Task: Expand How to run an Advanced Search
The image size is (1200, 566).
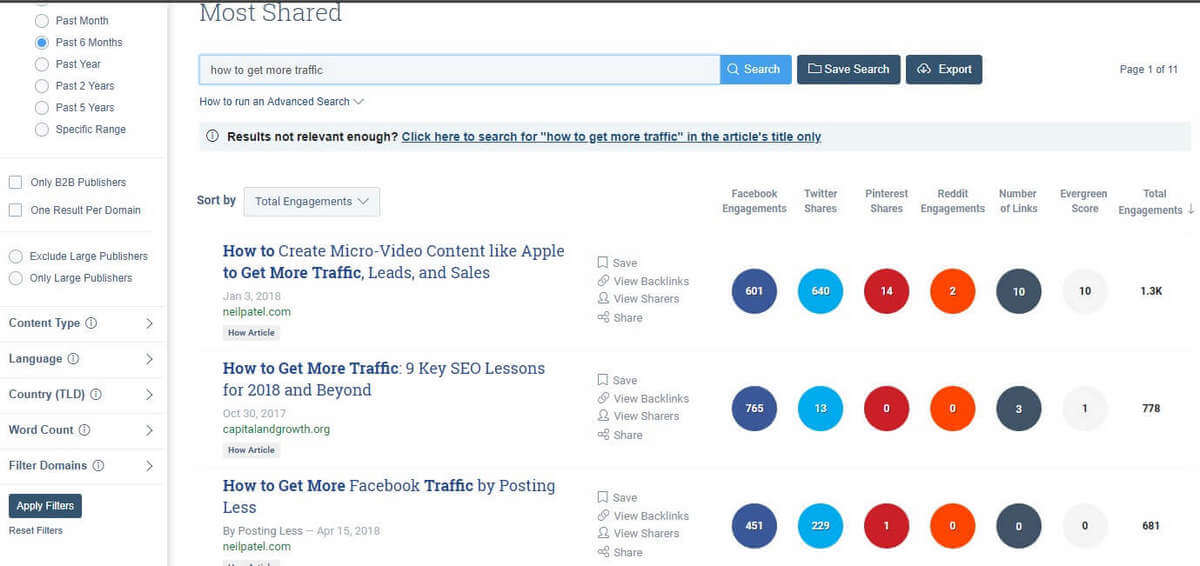Action: point(281,102)
